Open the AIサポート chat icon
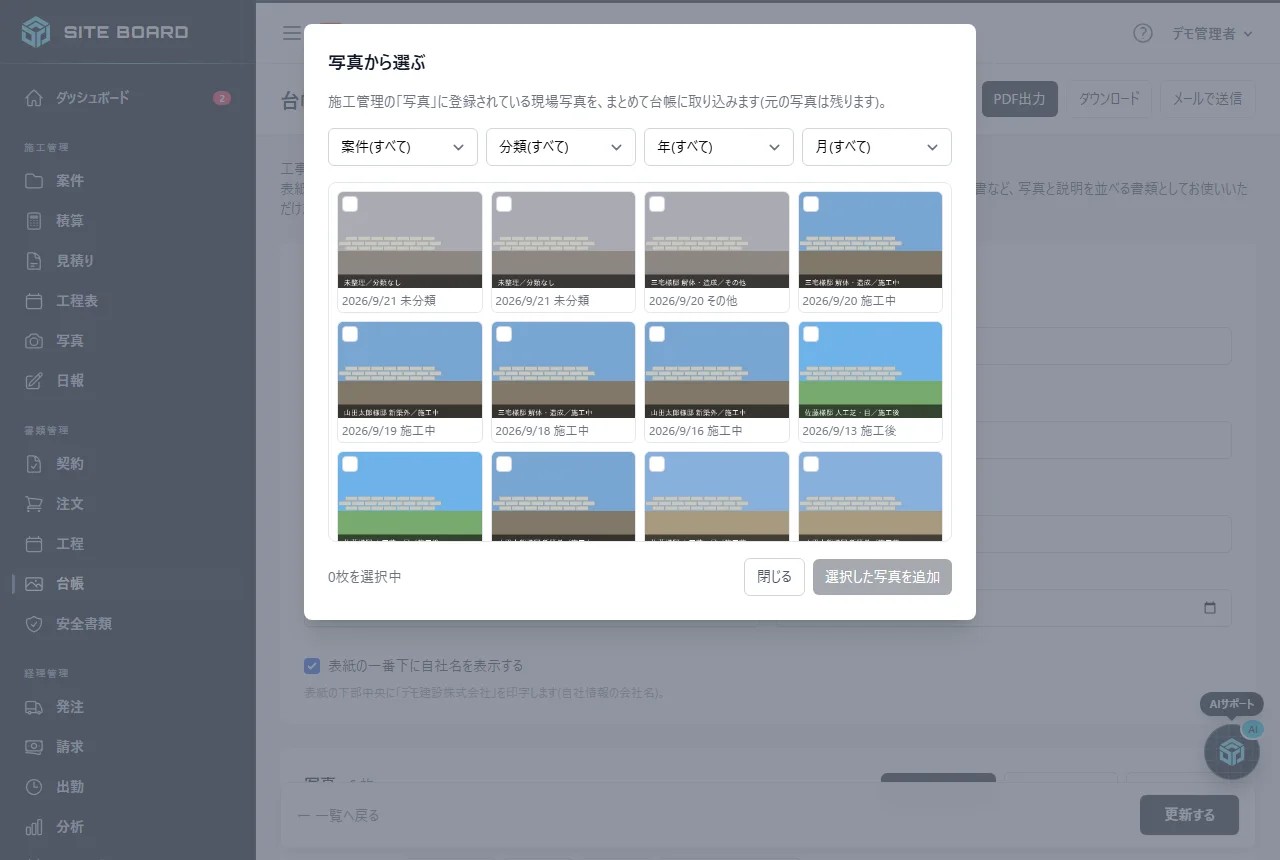 coord(1232,752)
